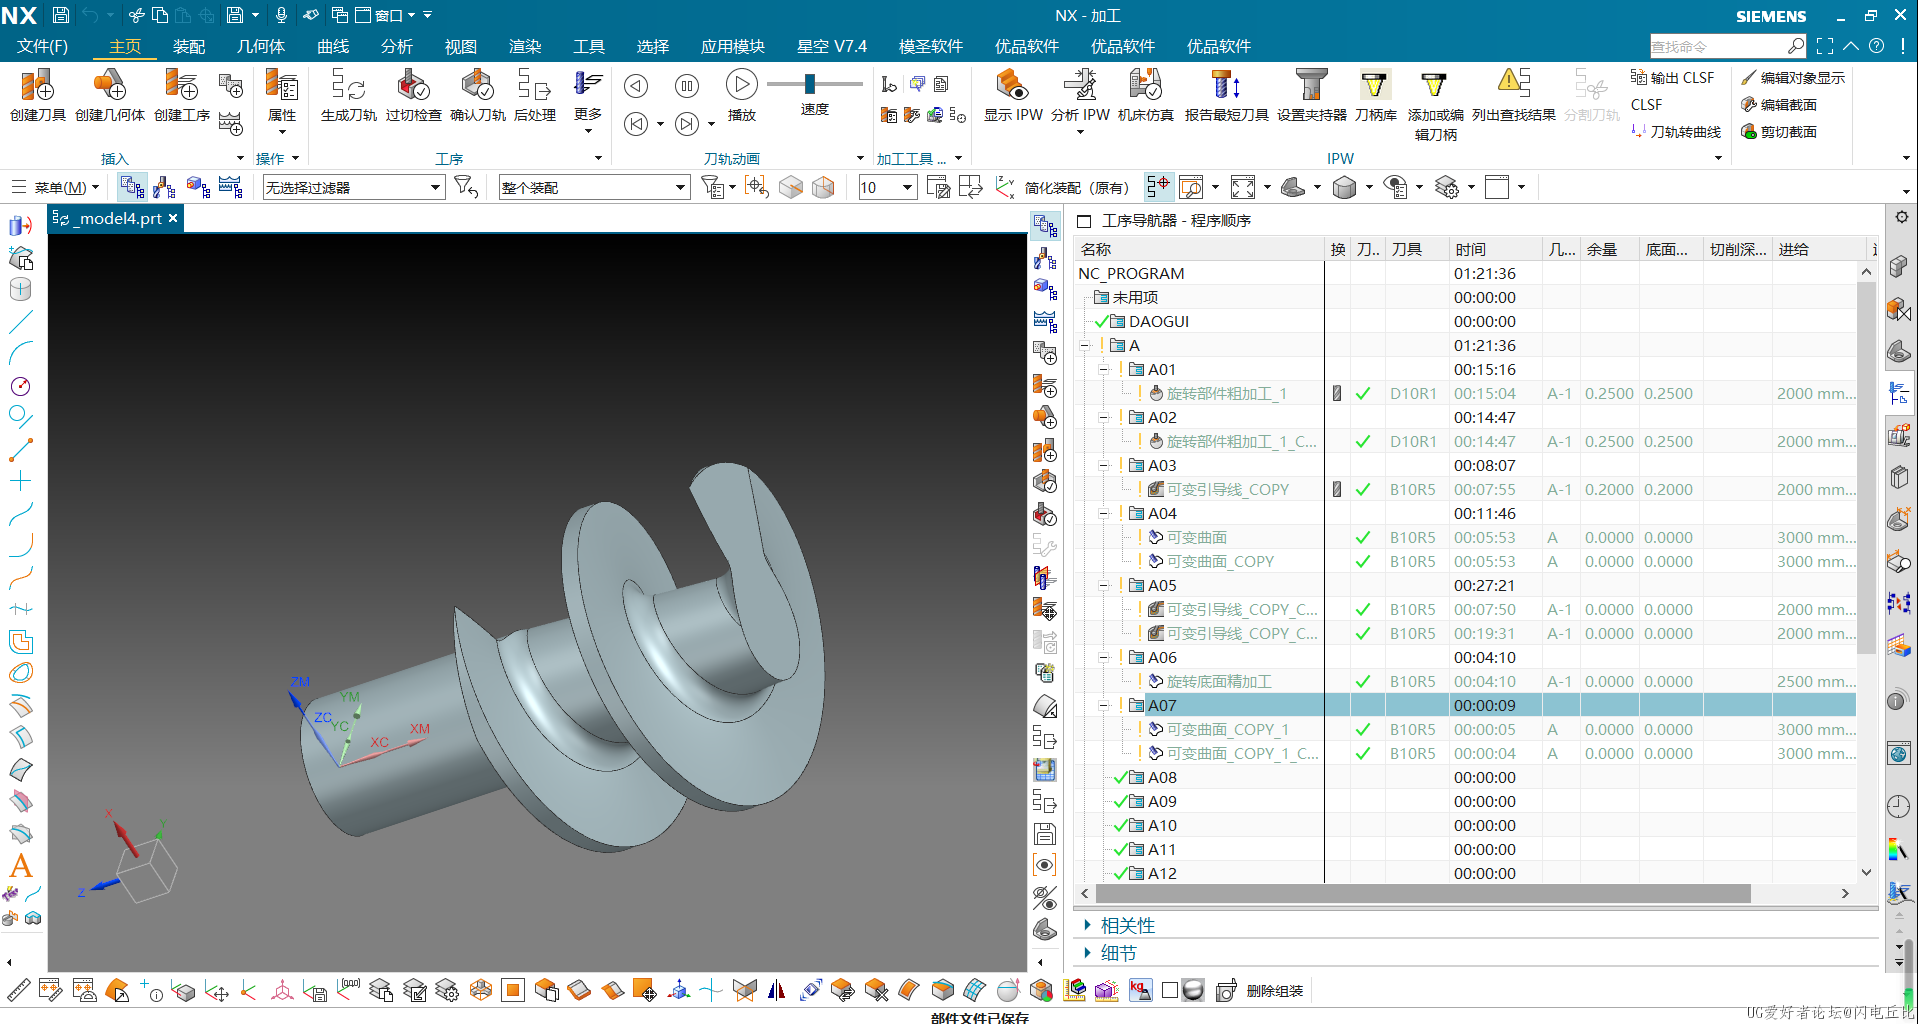Step back in tool path animation
The height and width of the screenshot is (1024, 1918).
click(x=636, y=124)
